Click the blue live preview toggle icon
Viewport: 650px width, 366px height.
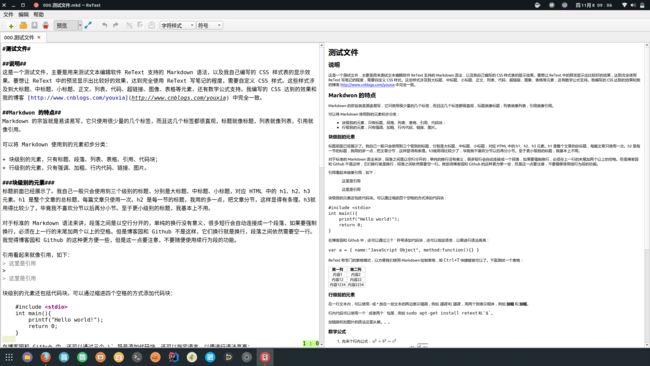tap(88, 26)
